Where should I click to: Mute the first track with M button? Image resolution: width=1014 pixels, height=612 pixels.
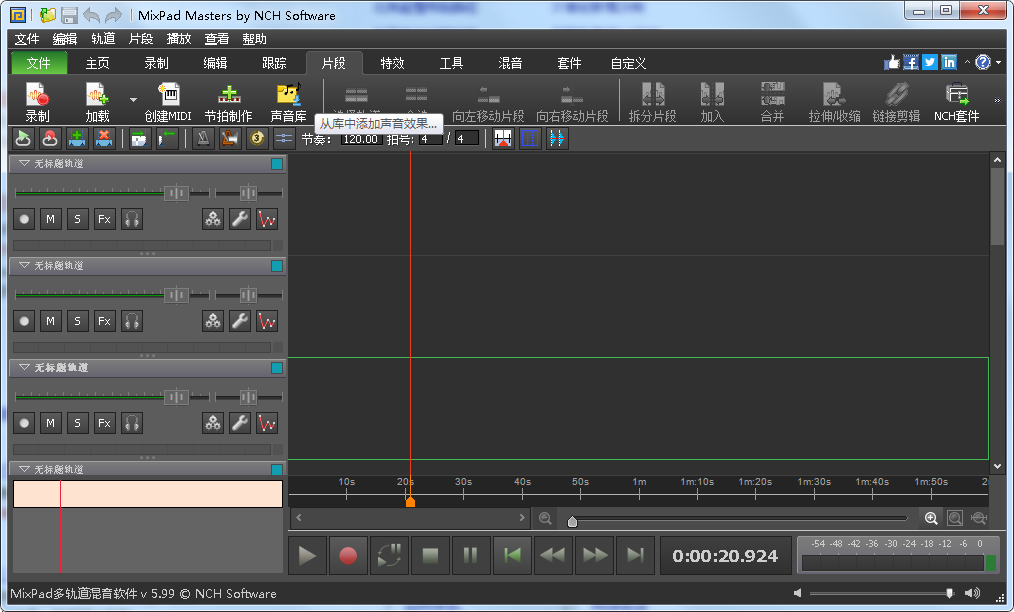click(51, 219)
